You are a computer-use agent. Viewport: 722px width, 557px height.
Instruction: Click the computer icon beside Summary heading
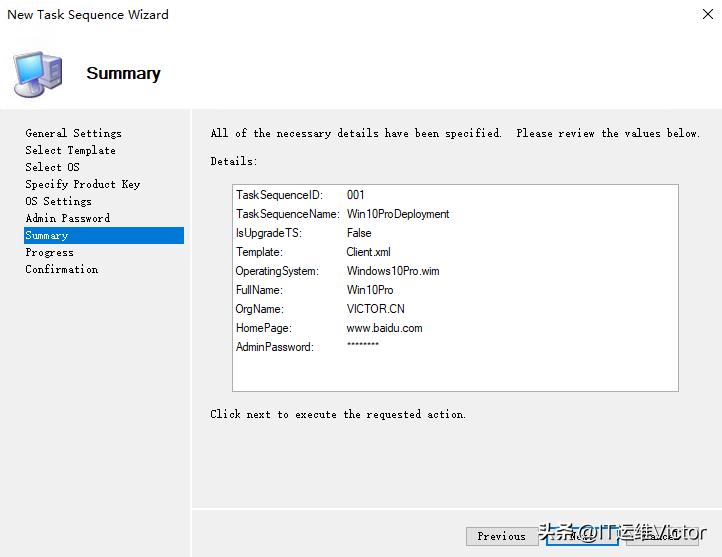point(38,74)
